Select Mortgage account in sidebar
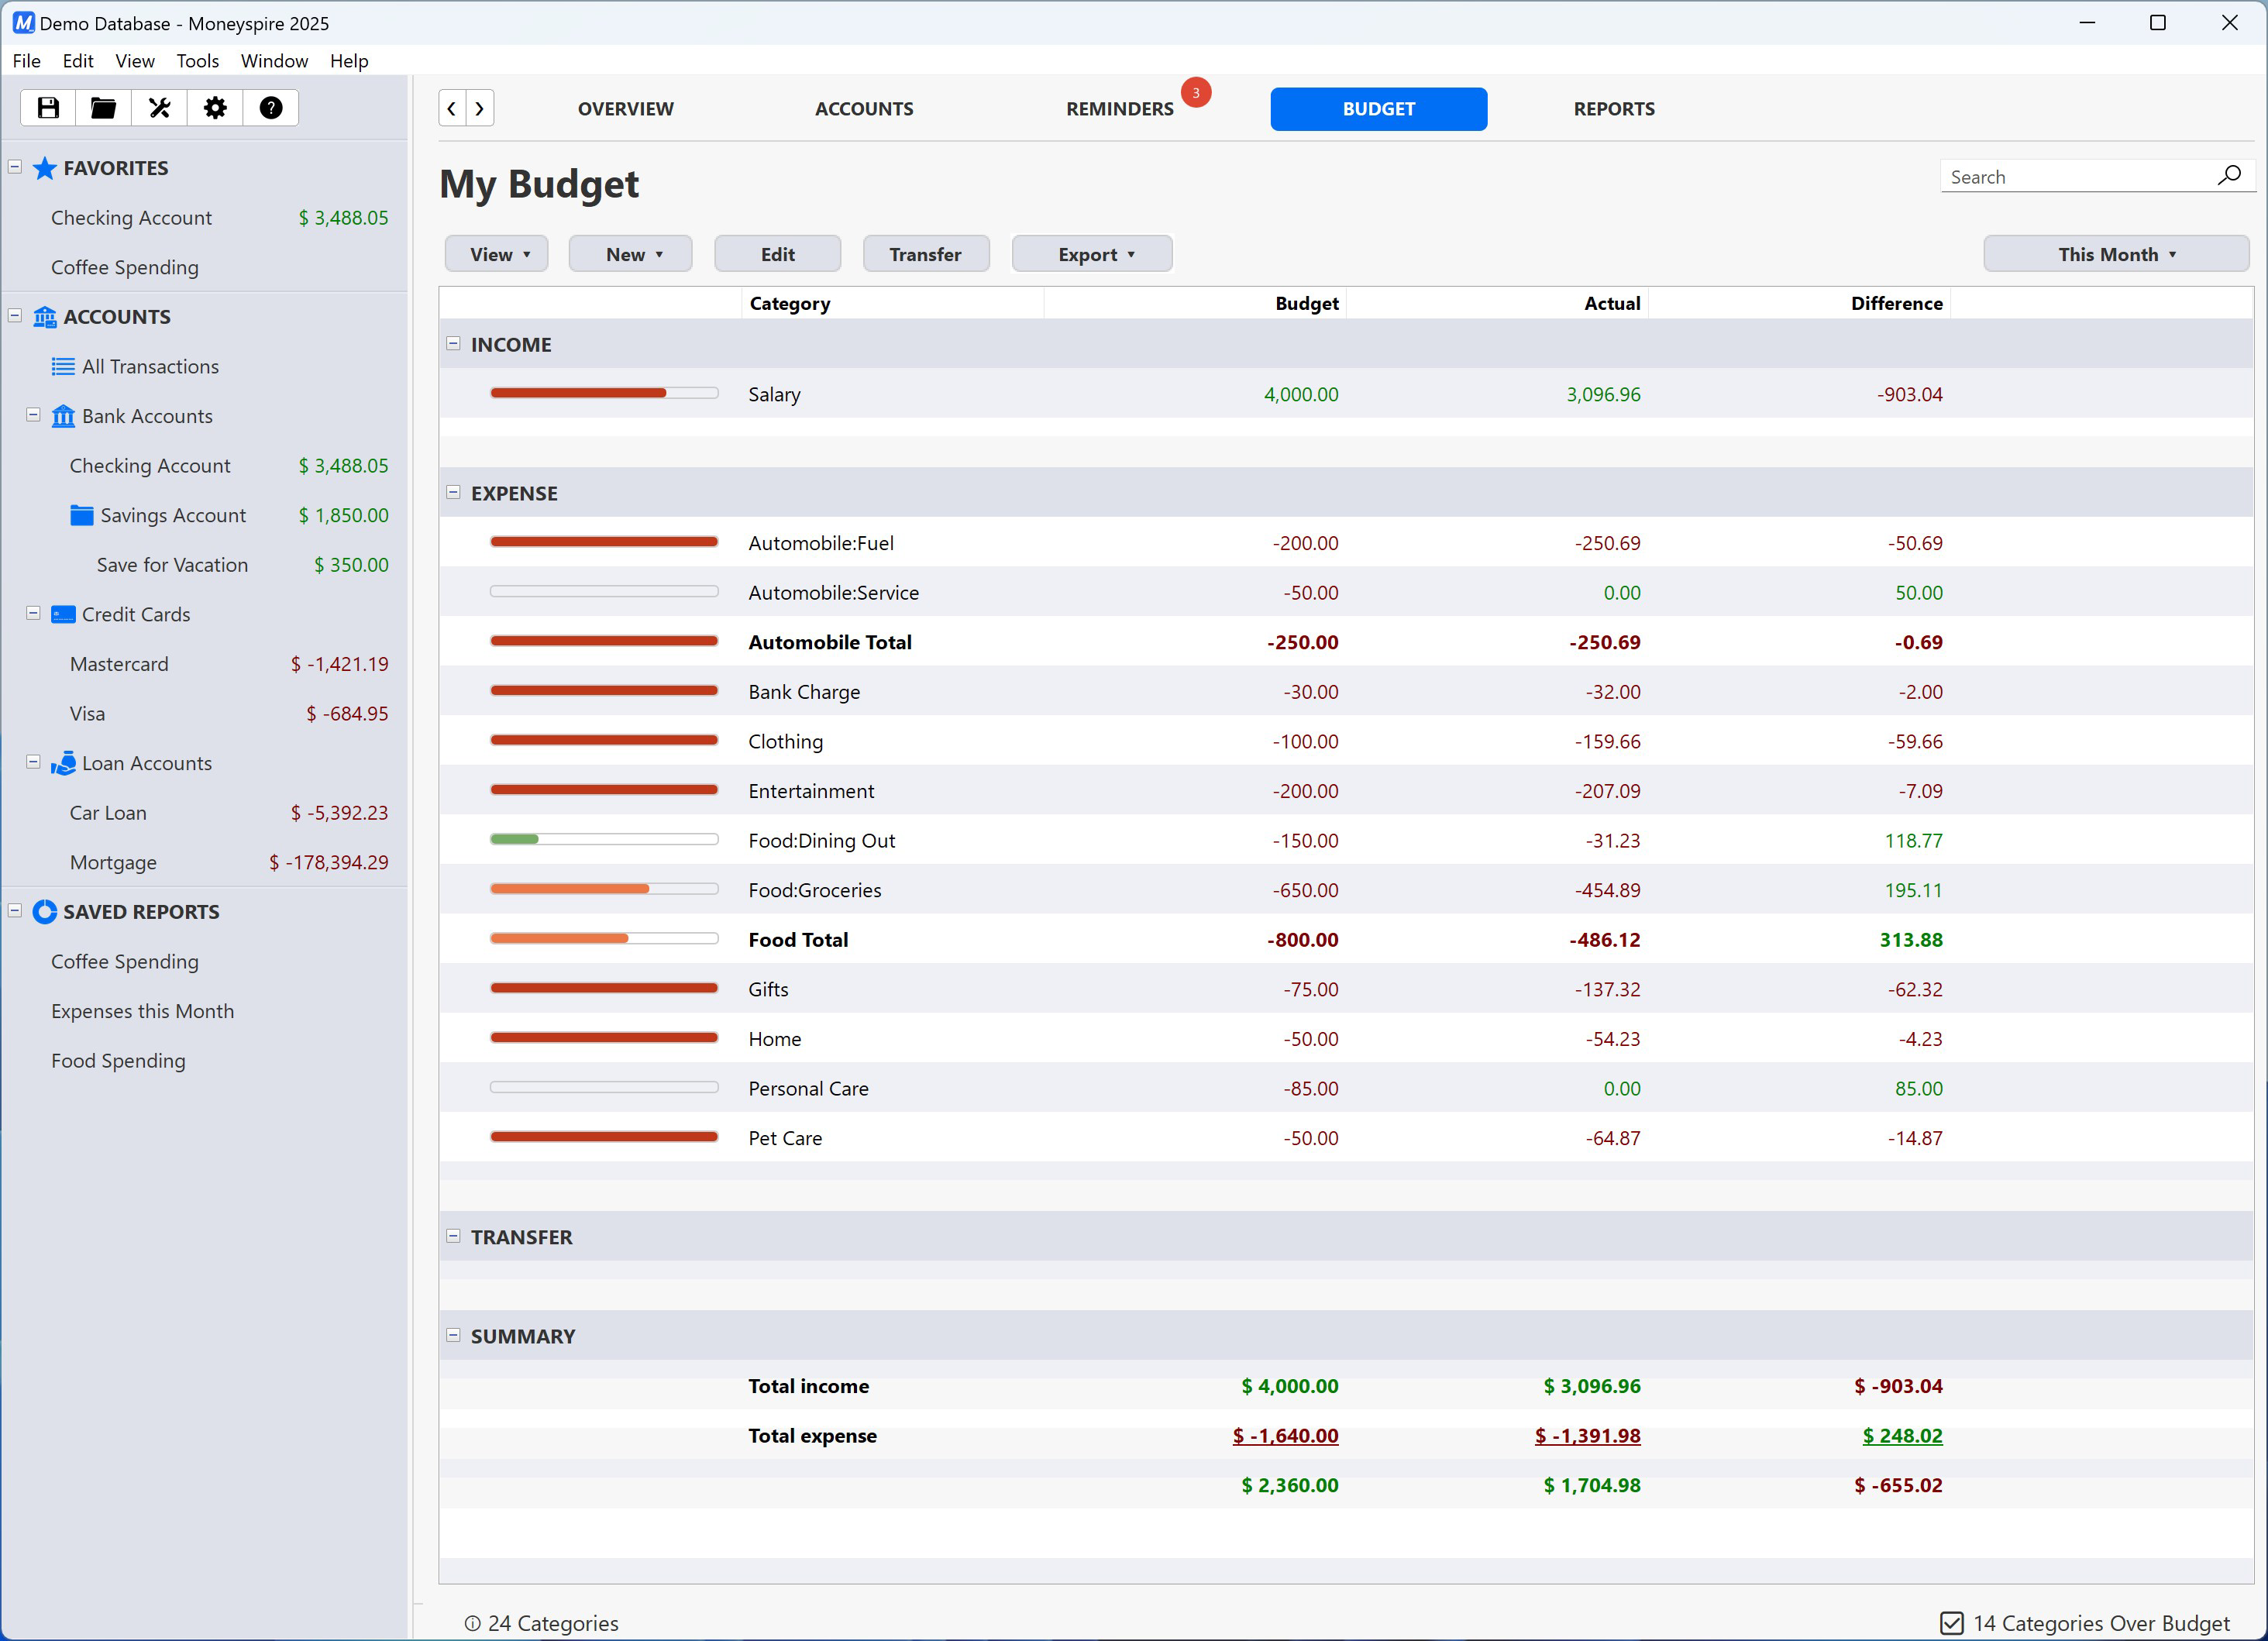This screenshot has width=2268, height=1641. [205, 862]
